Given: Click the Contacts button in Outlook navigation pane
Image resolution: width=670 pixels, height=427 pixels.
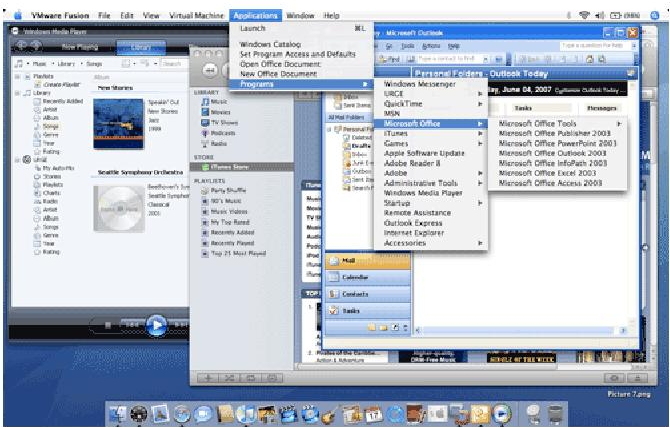Looking at the screenshot, I should (x=368, y=294).
